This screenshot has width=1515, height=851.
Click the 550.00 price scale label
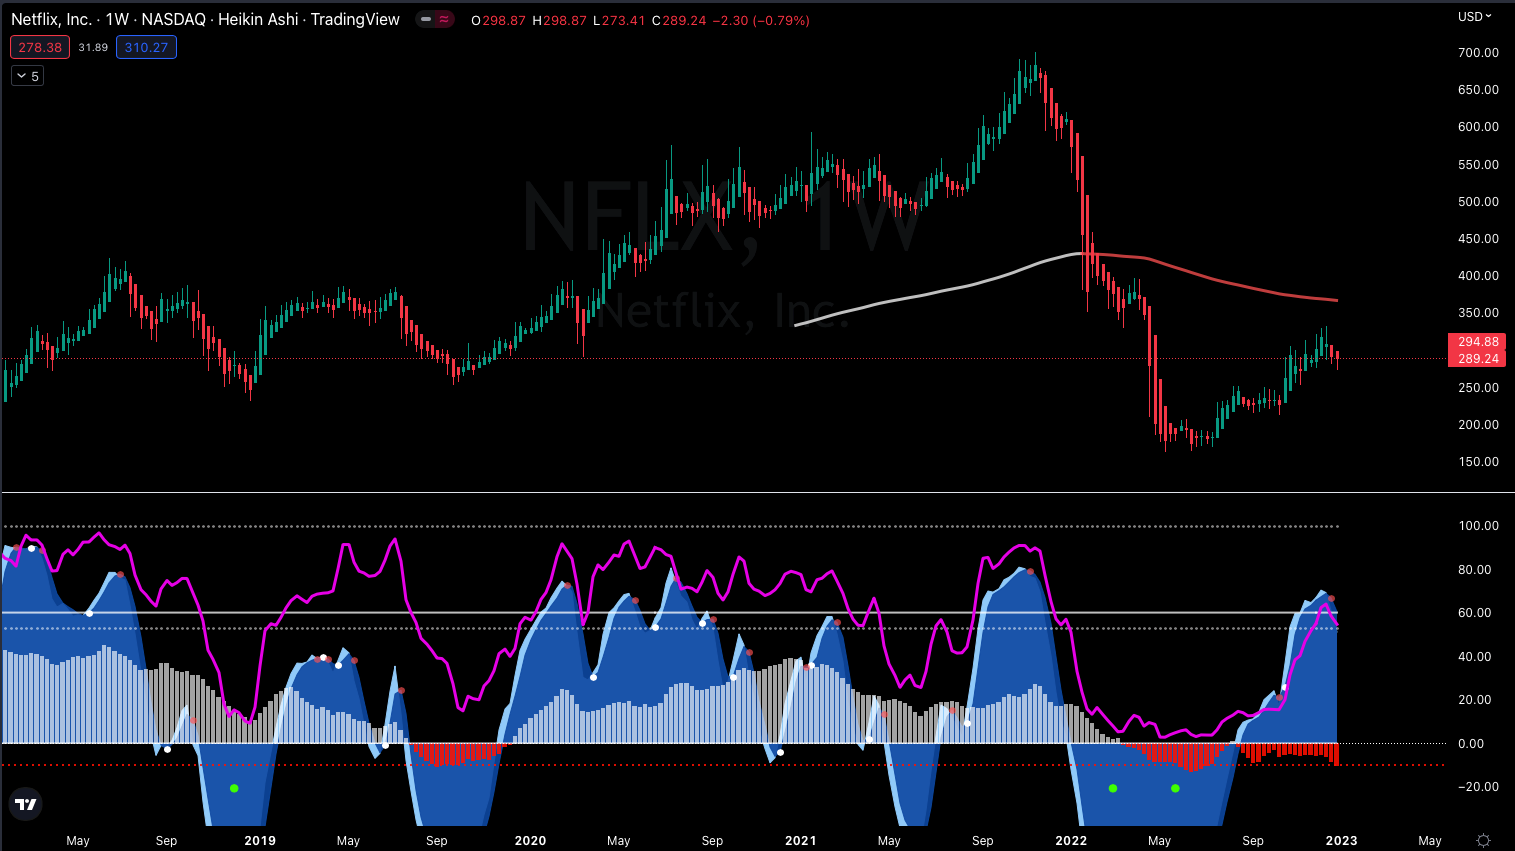pos(1478,164)
